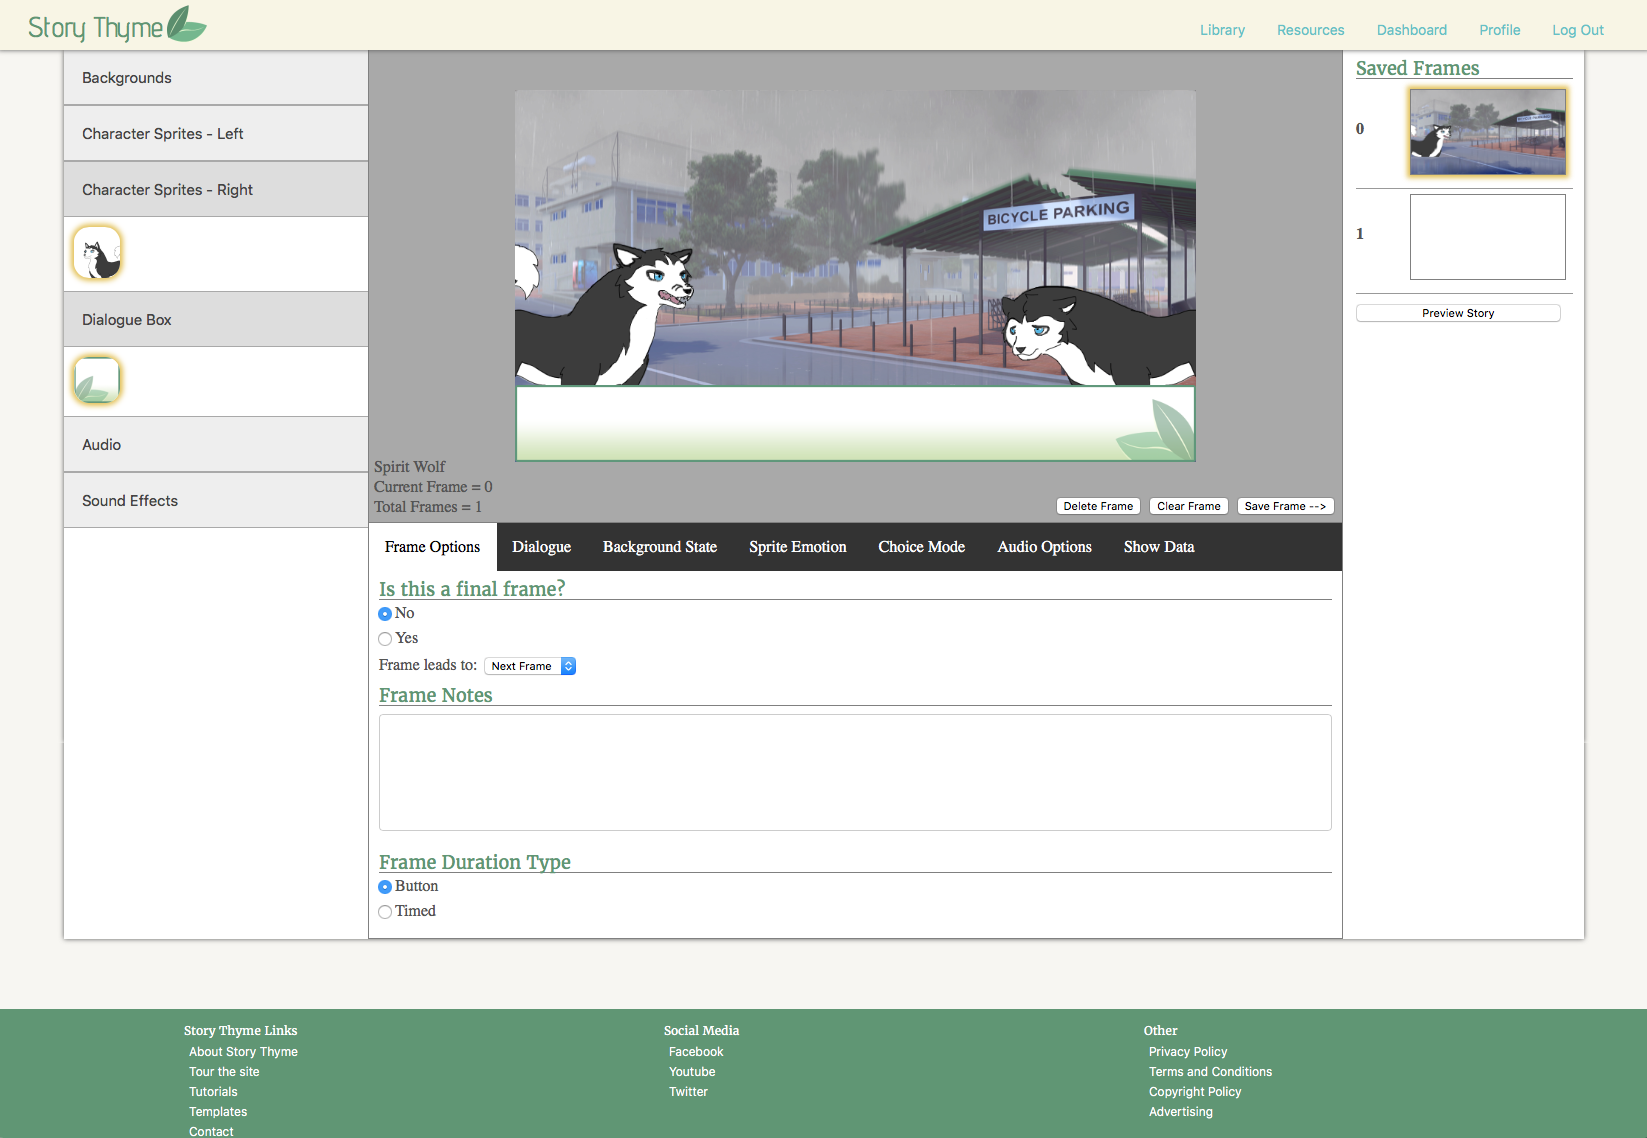The image size is (1647, 1138).
Task: Open About Story Thyme footer link
Action: 243,1052
